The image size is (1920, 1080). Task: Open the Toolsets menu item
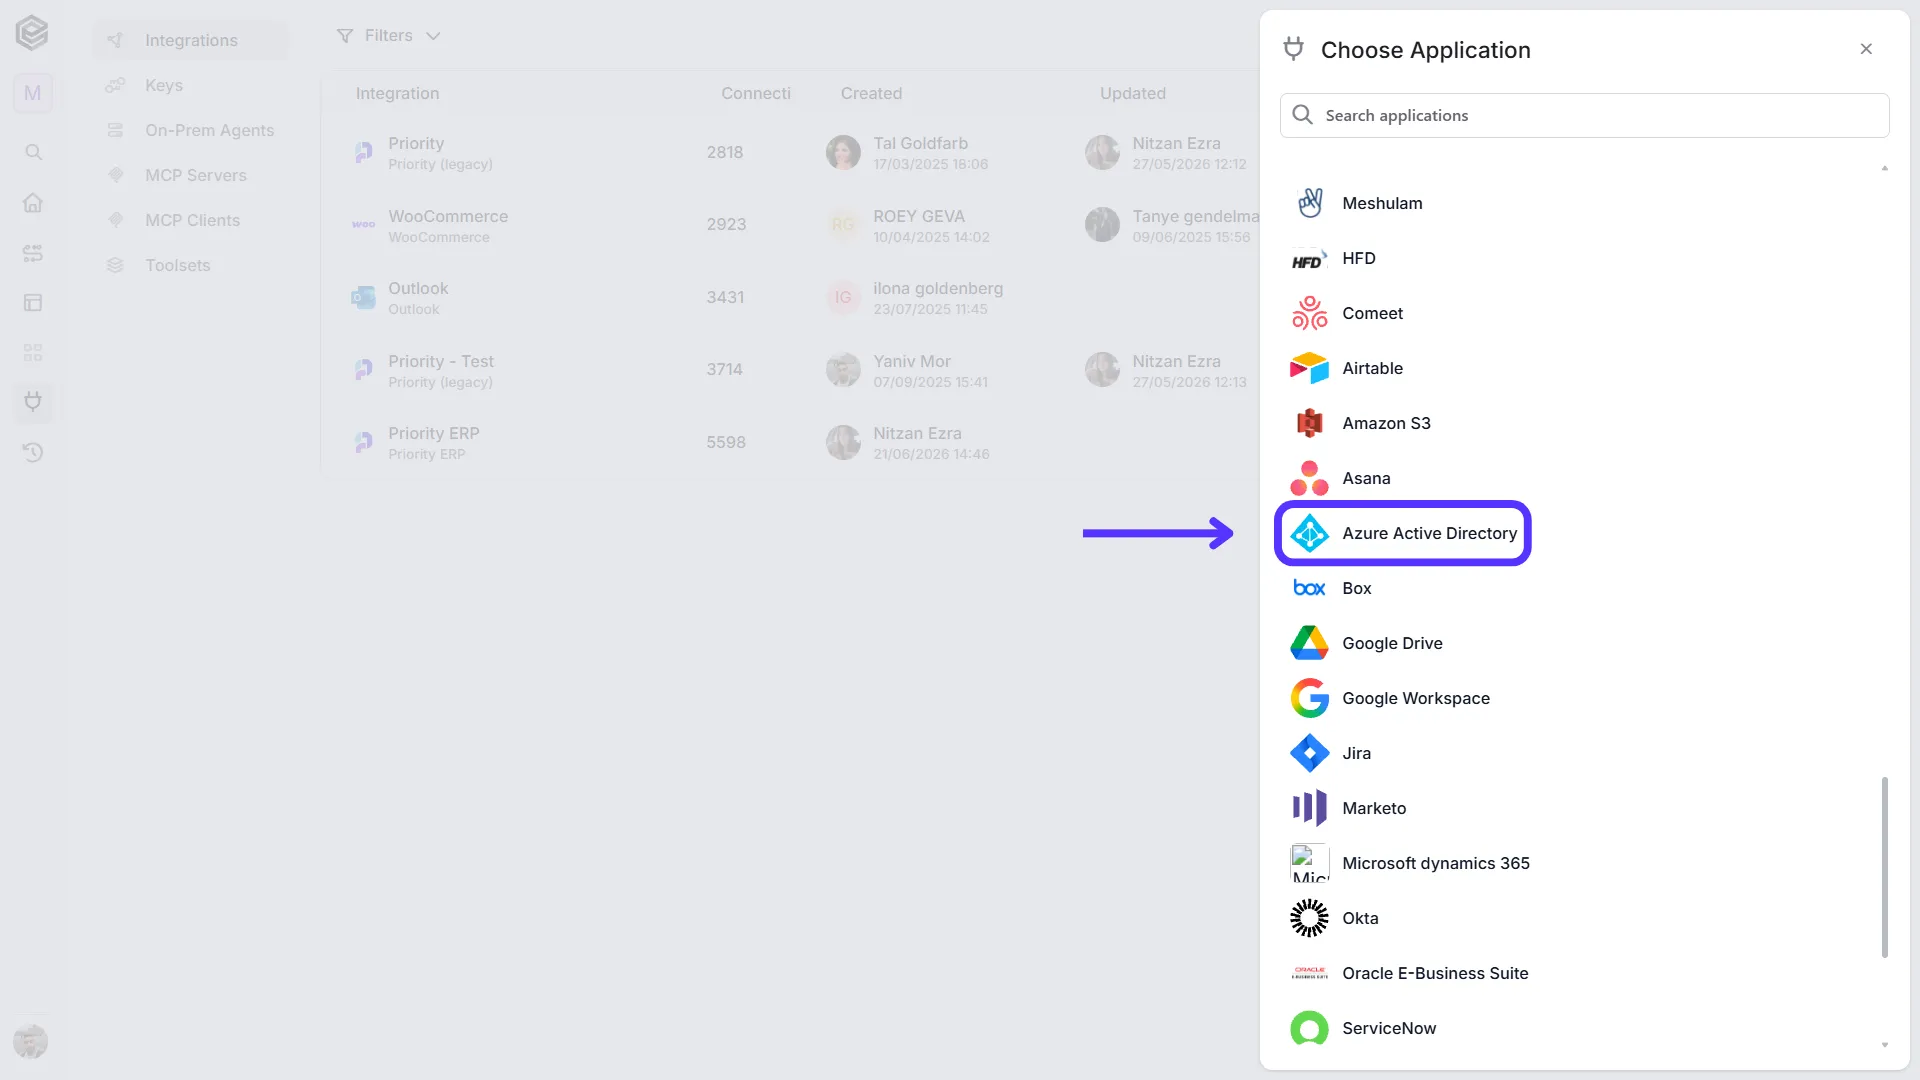(190, 265)
